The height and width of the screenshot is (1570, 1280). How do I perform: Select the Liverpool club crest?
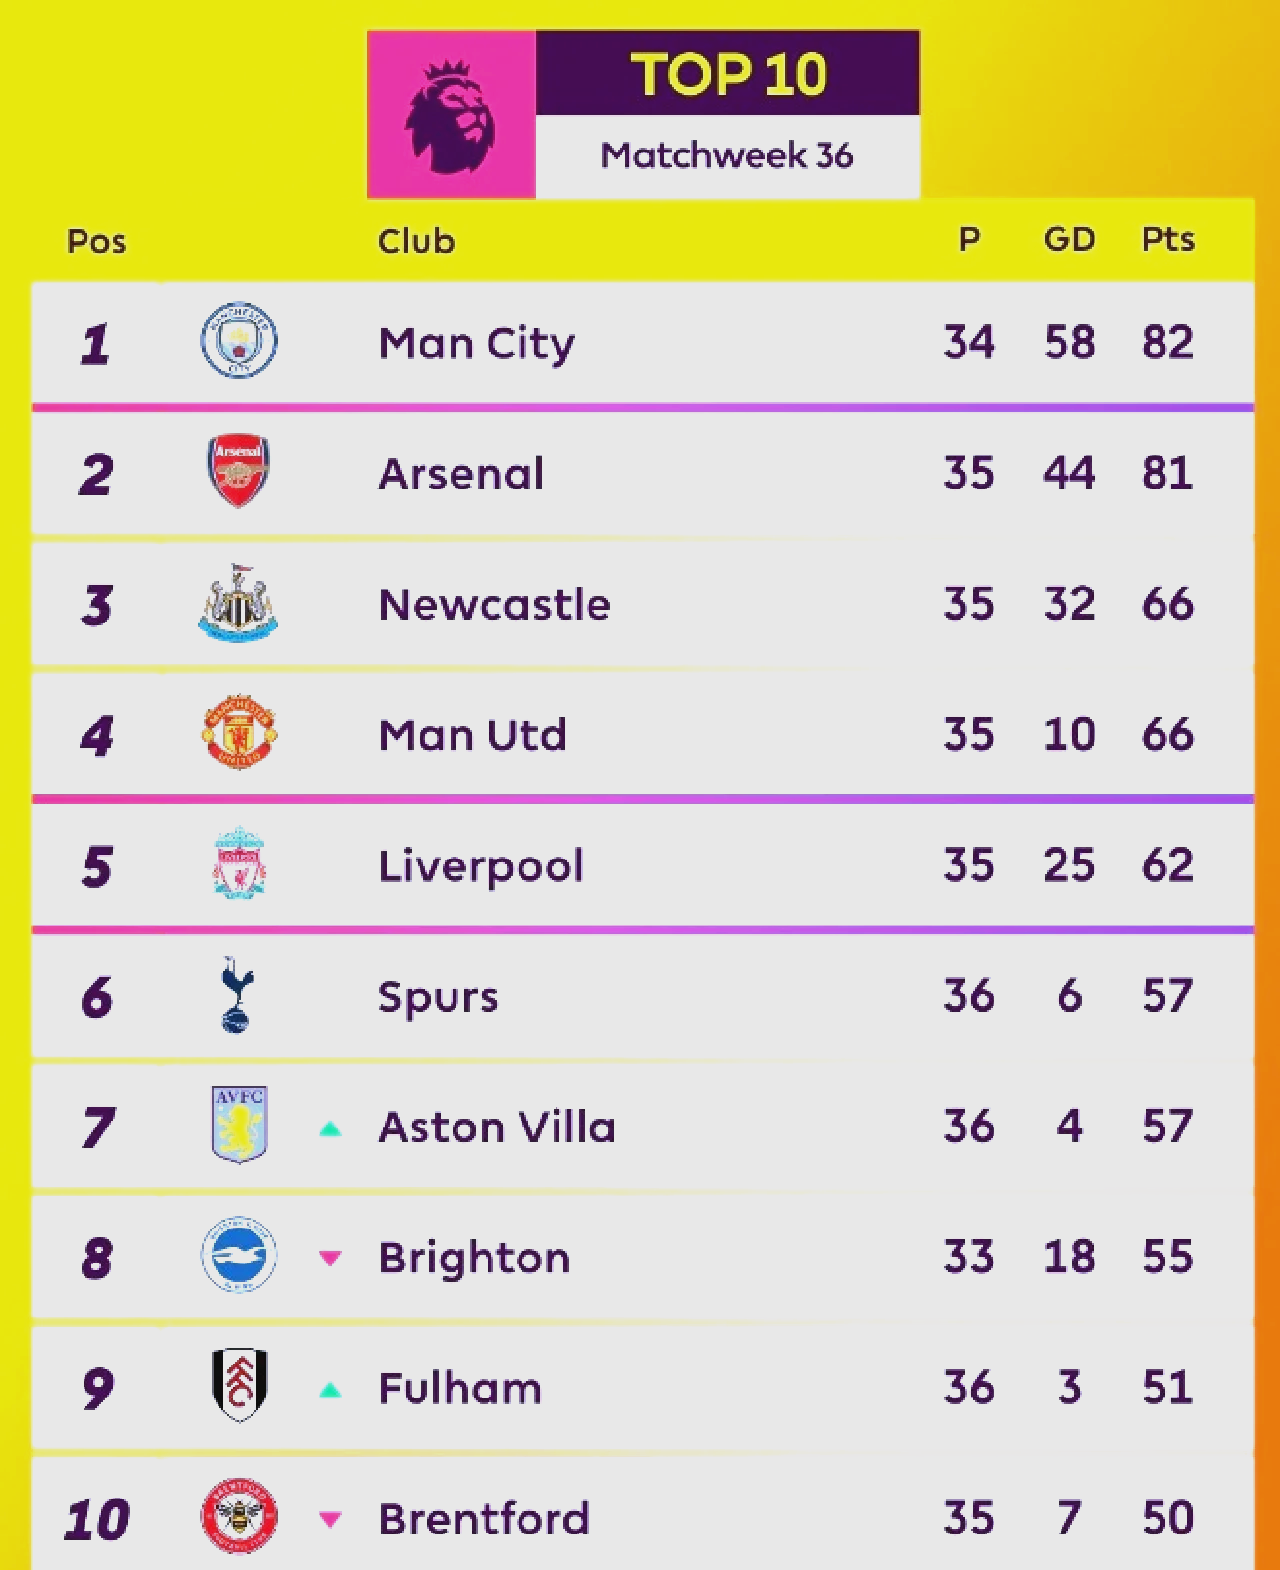[x=239, y=863]
